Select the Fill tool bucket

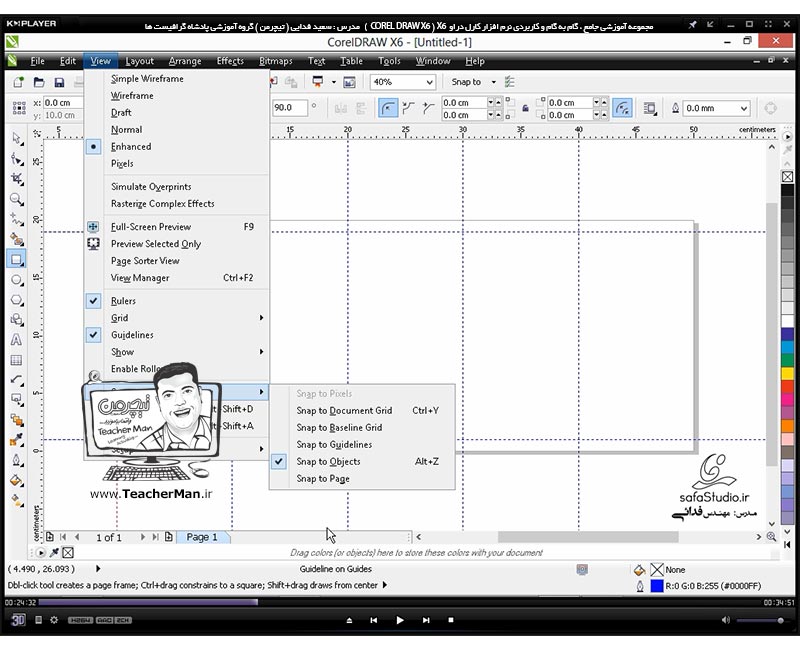pos(17,480)
